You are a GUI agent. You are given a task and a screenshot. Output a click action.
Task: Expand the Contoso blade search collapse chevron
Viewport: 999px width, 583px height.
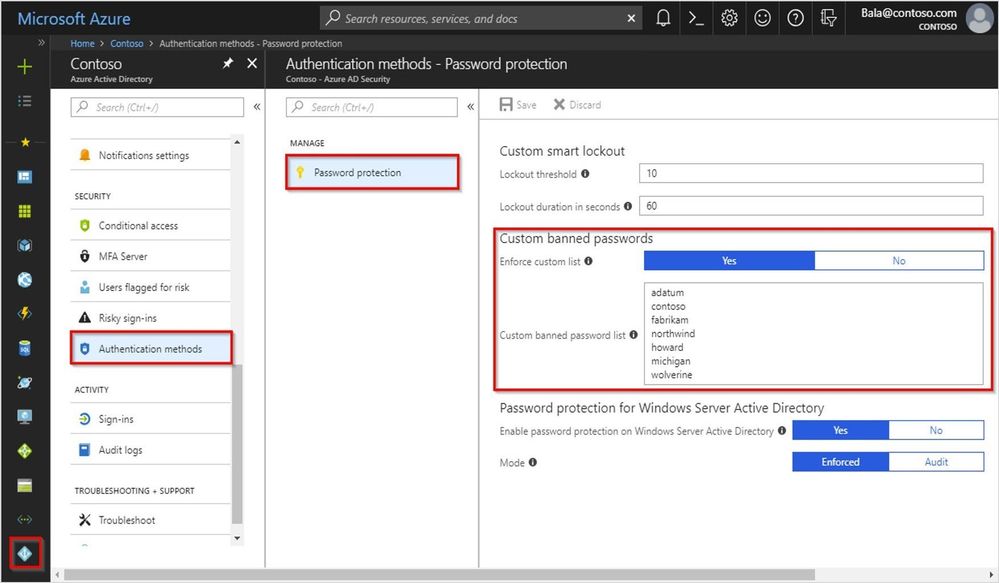[257, 107]
